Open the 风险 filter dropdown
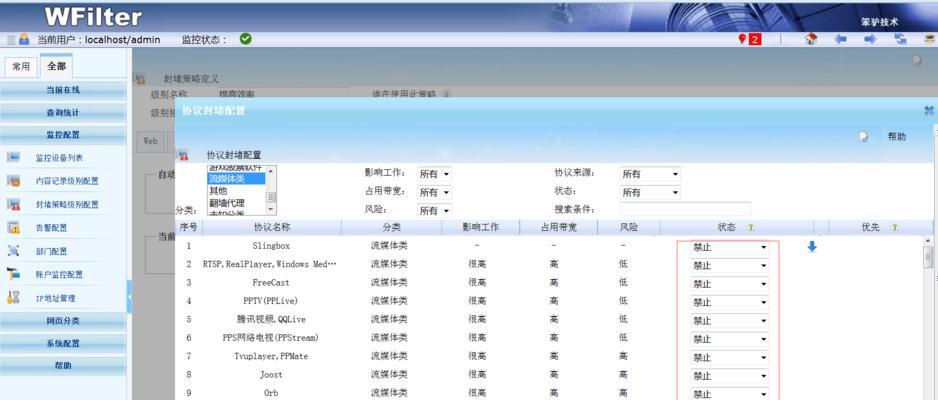Screen dimensions: 938x400 (x=434, y=210)
